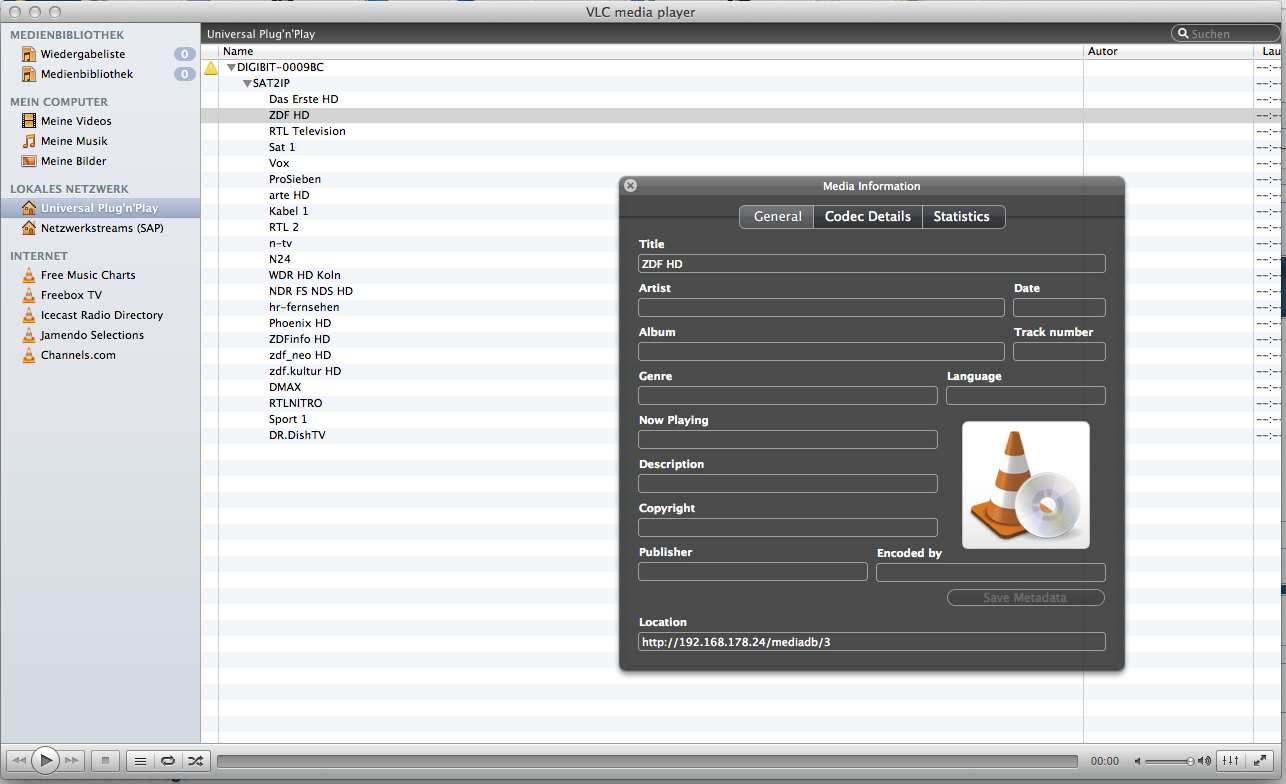This screenshot has height=784, width=1286.
Task: Click the volume slider
Action: (1168, 761)
